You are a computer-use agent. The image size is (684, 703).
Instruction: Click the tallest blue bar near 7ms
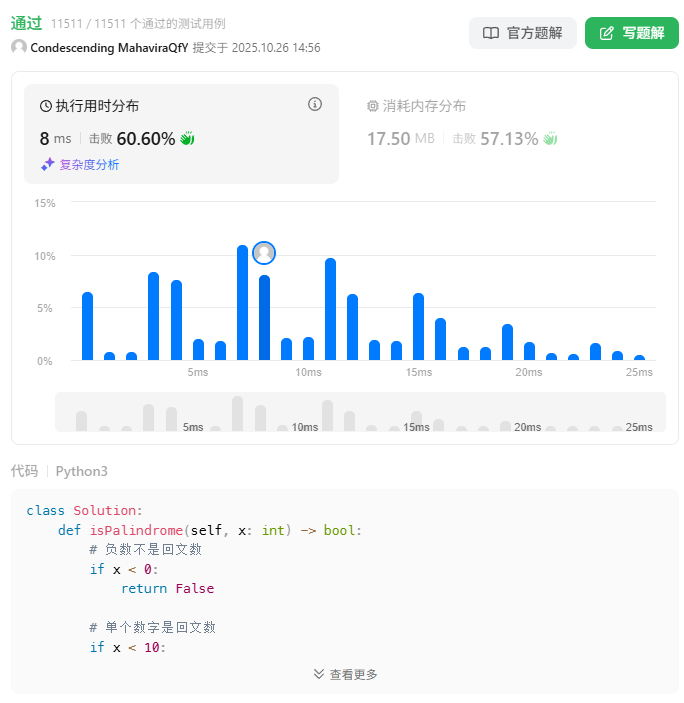(242, 303)
